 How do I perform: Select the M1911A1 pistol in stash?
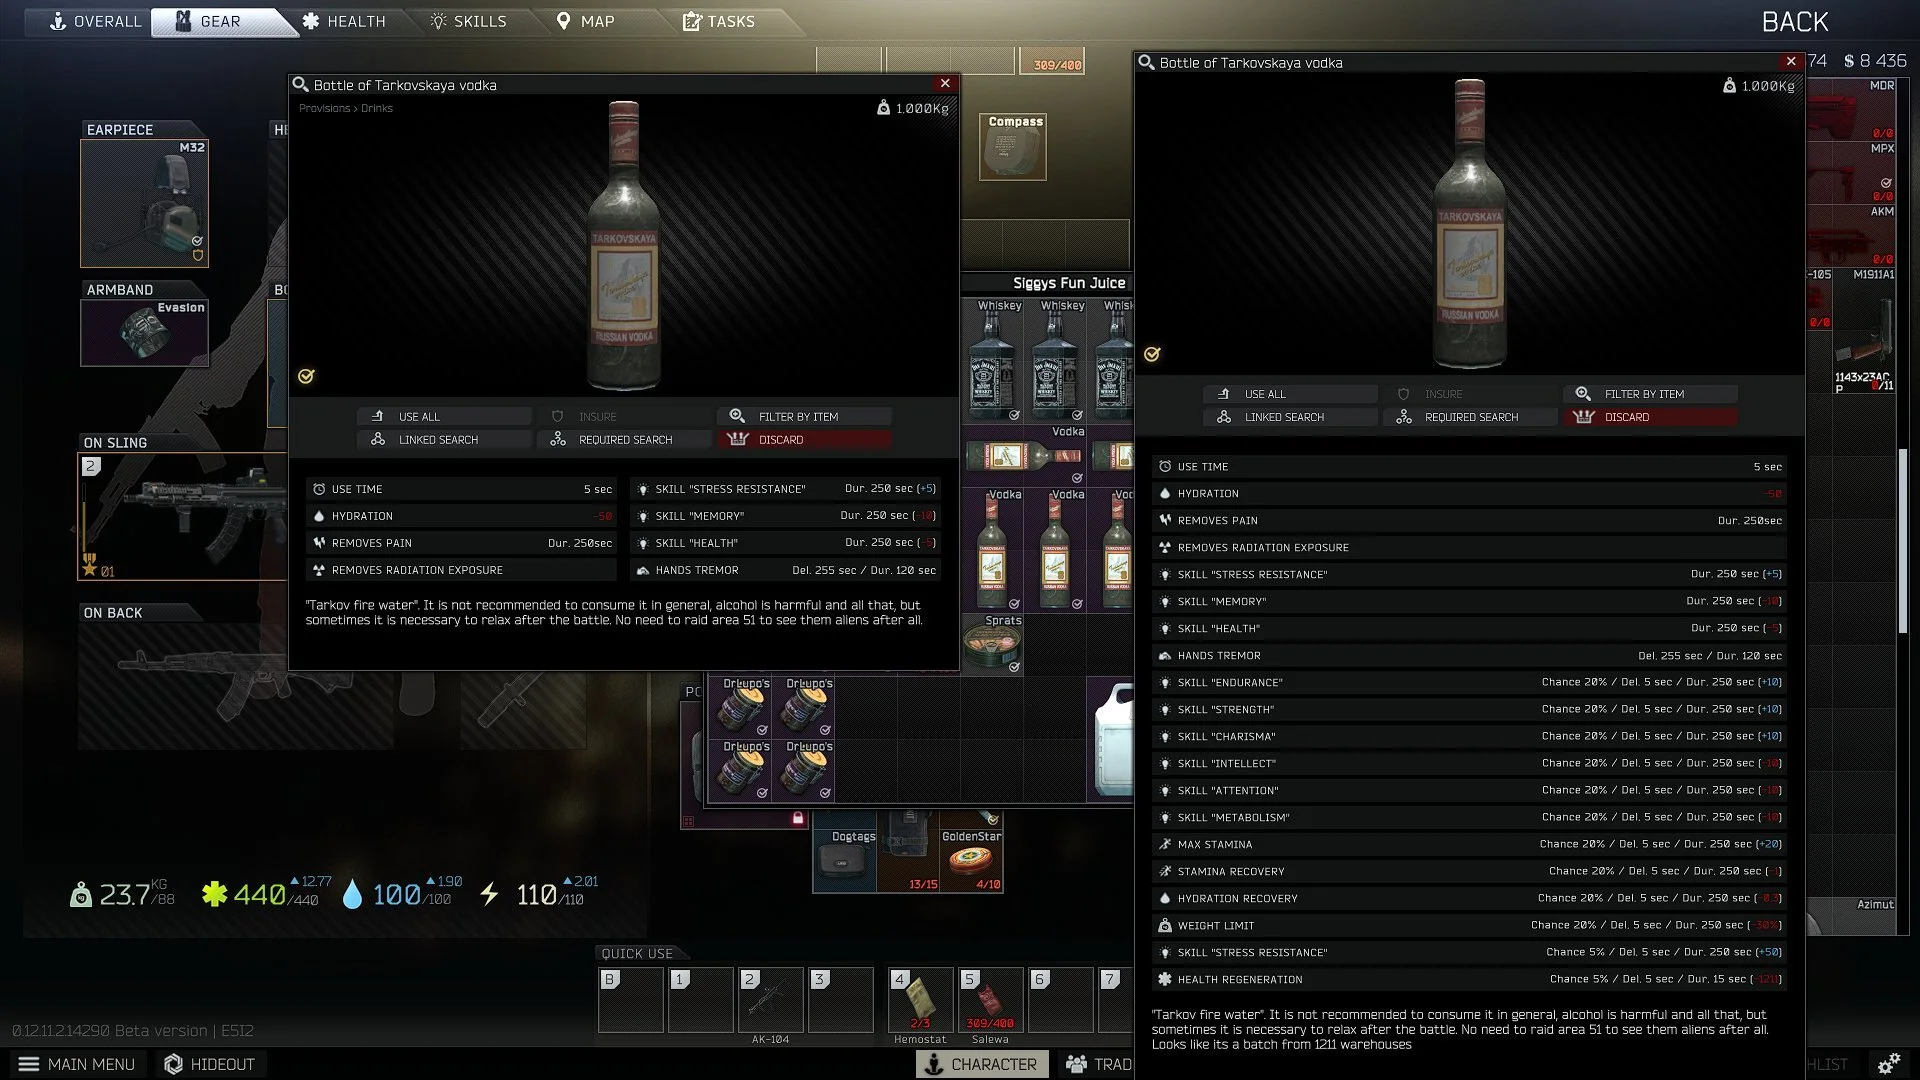[x=1864, y=330]
